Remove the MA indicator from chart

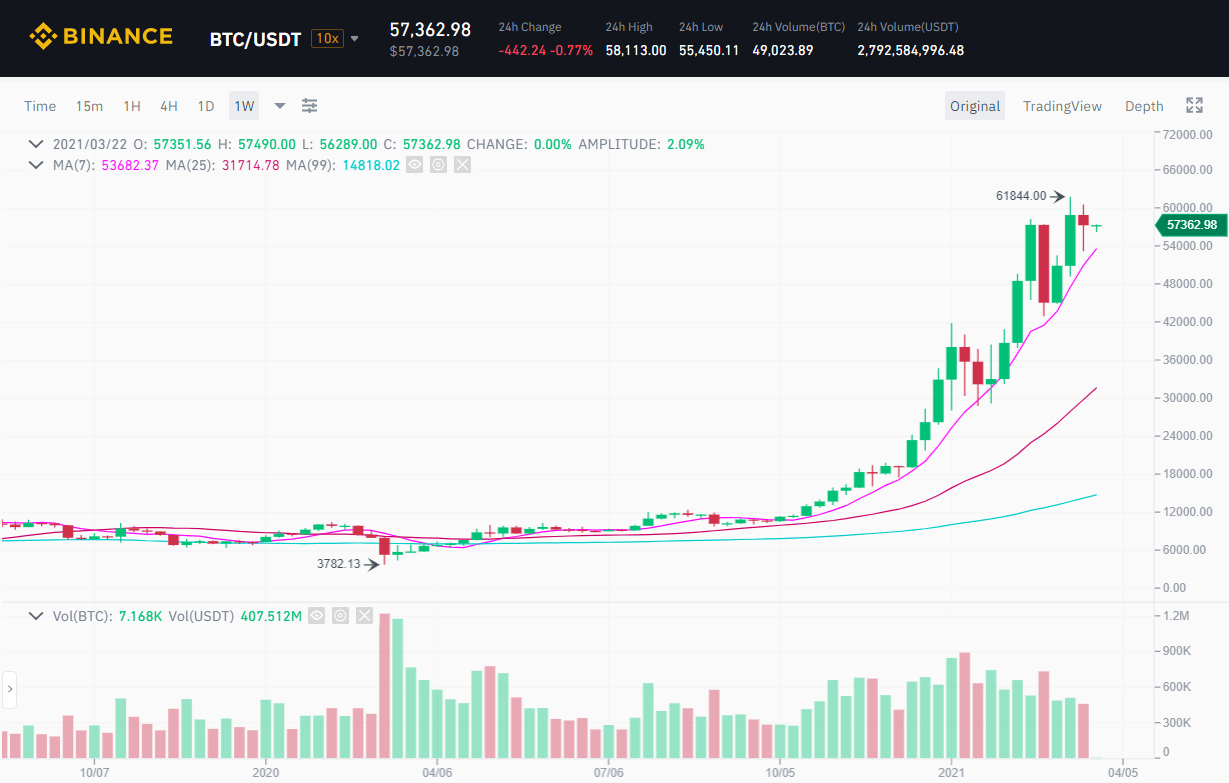point(462,165)
